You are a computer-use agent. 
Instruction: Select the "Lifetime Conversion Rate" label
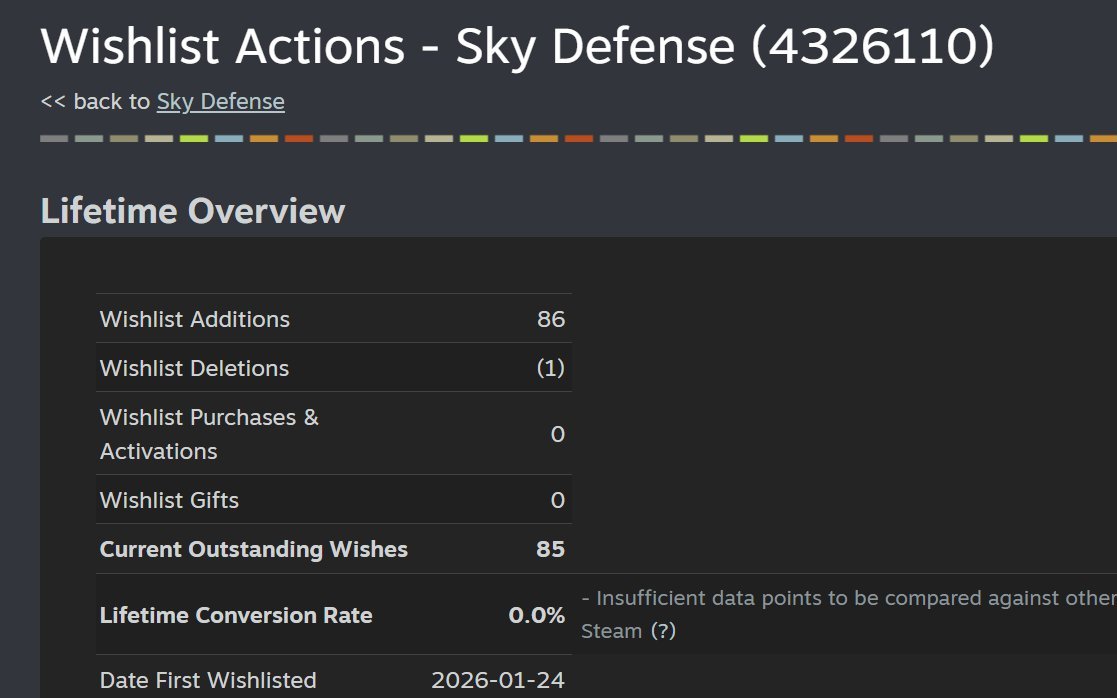click(x=236, y=615)
